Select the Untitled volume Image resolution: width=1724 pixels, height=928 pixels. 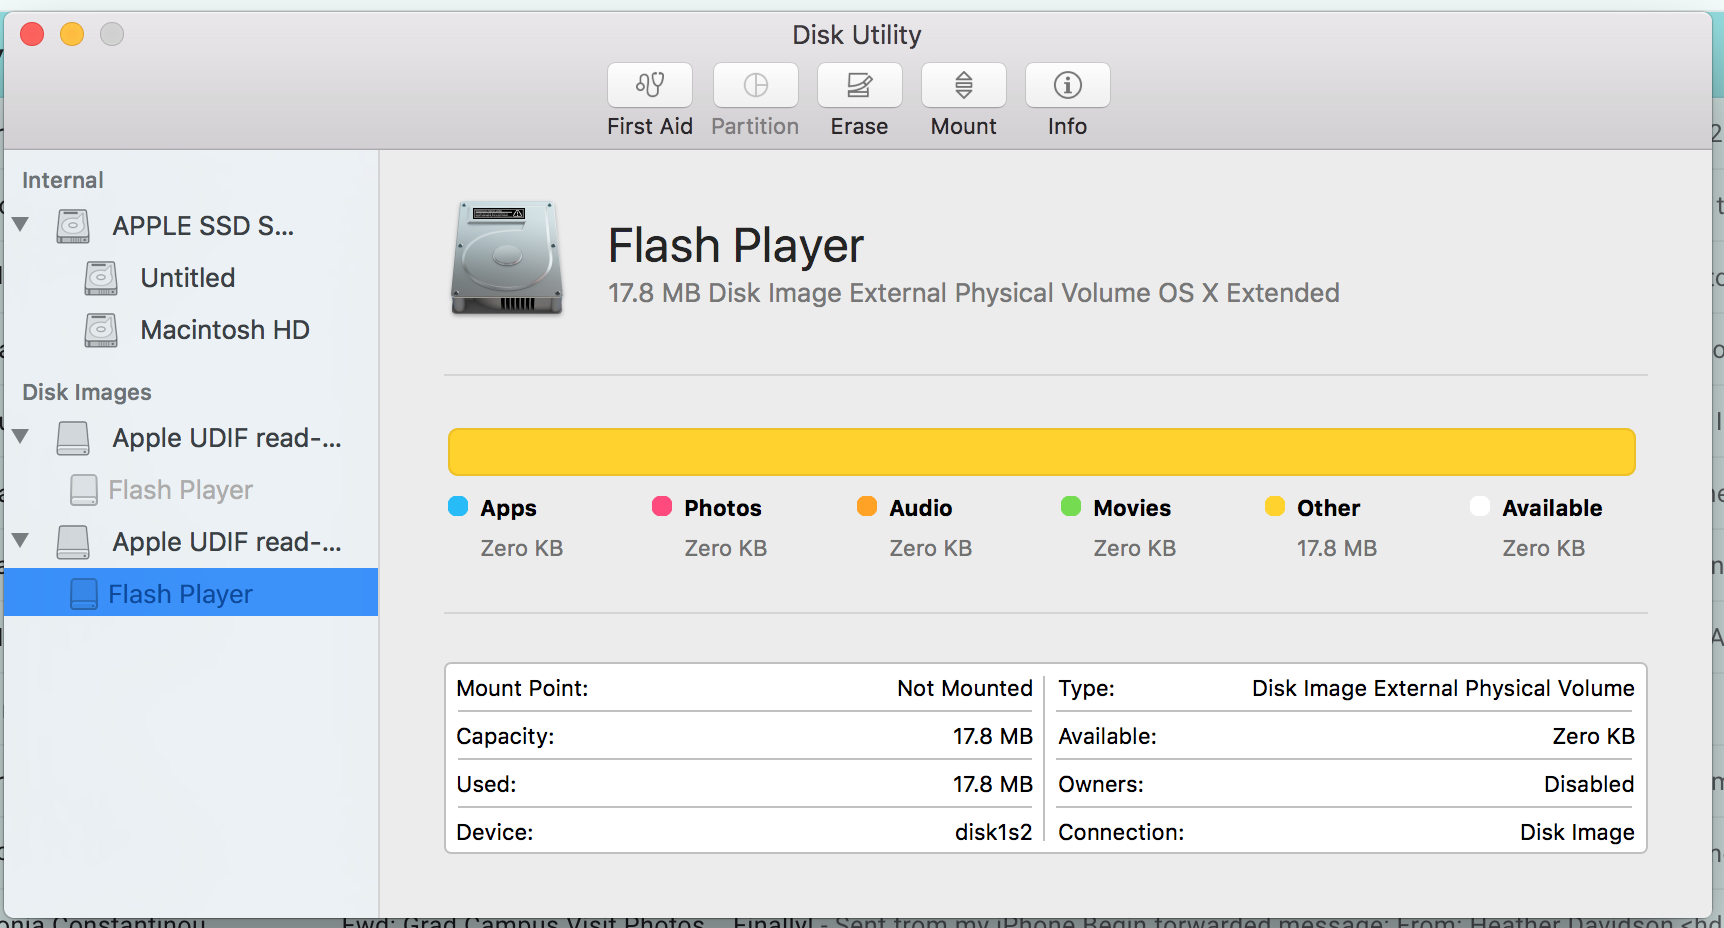click(x=187, y=278)
